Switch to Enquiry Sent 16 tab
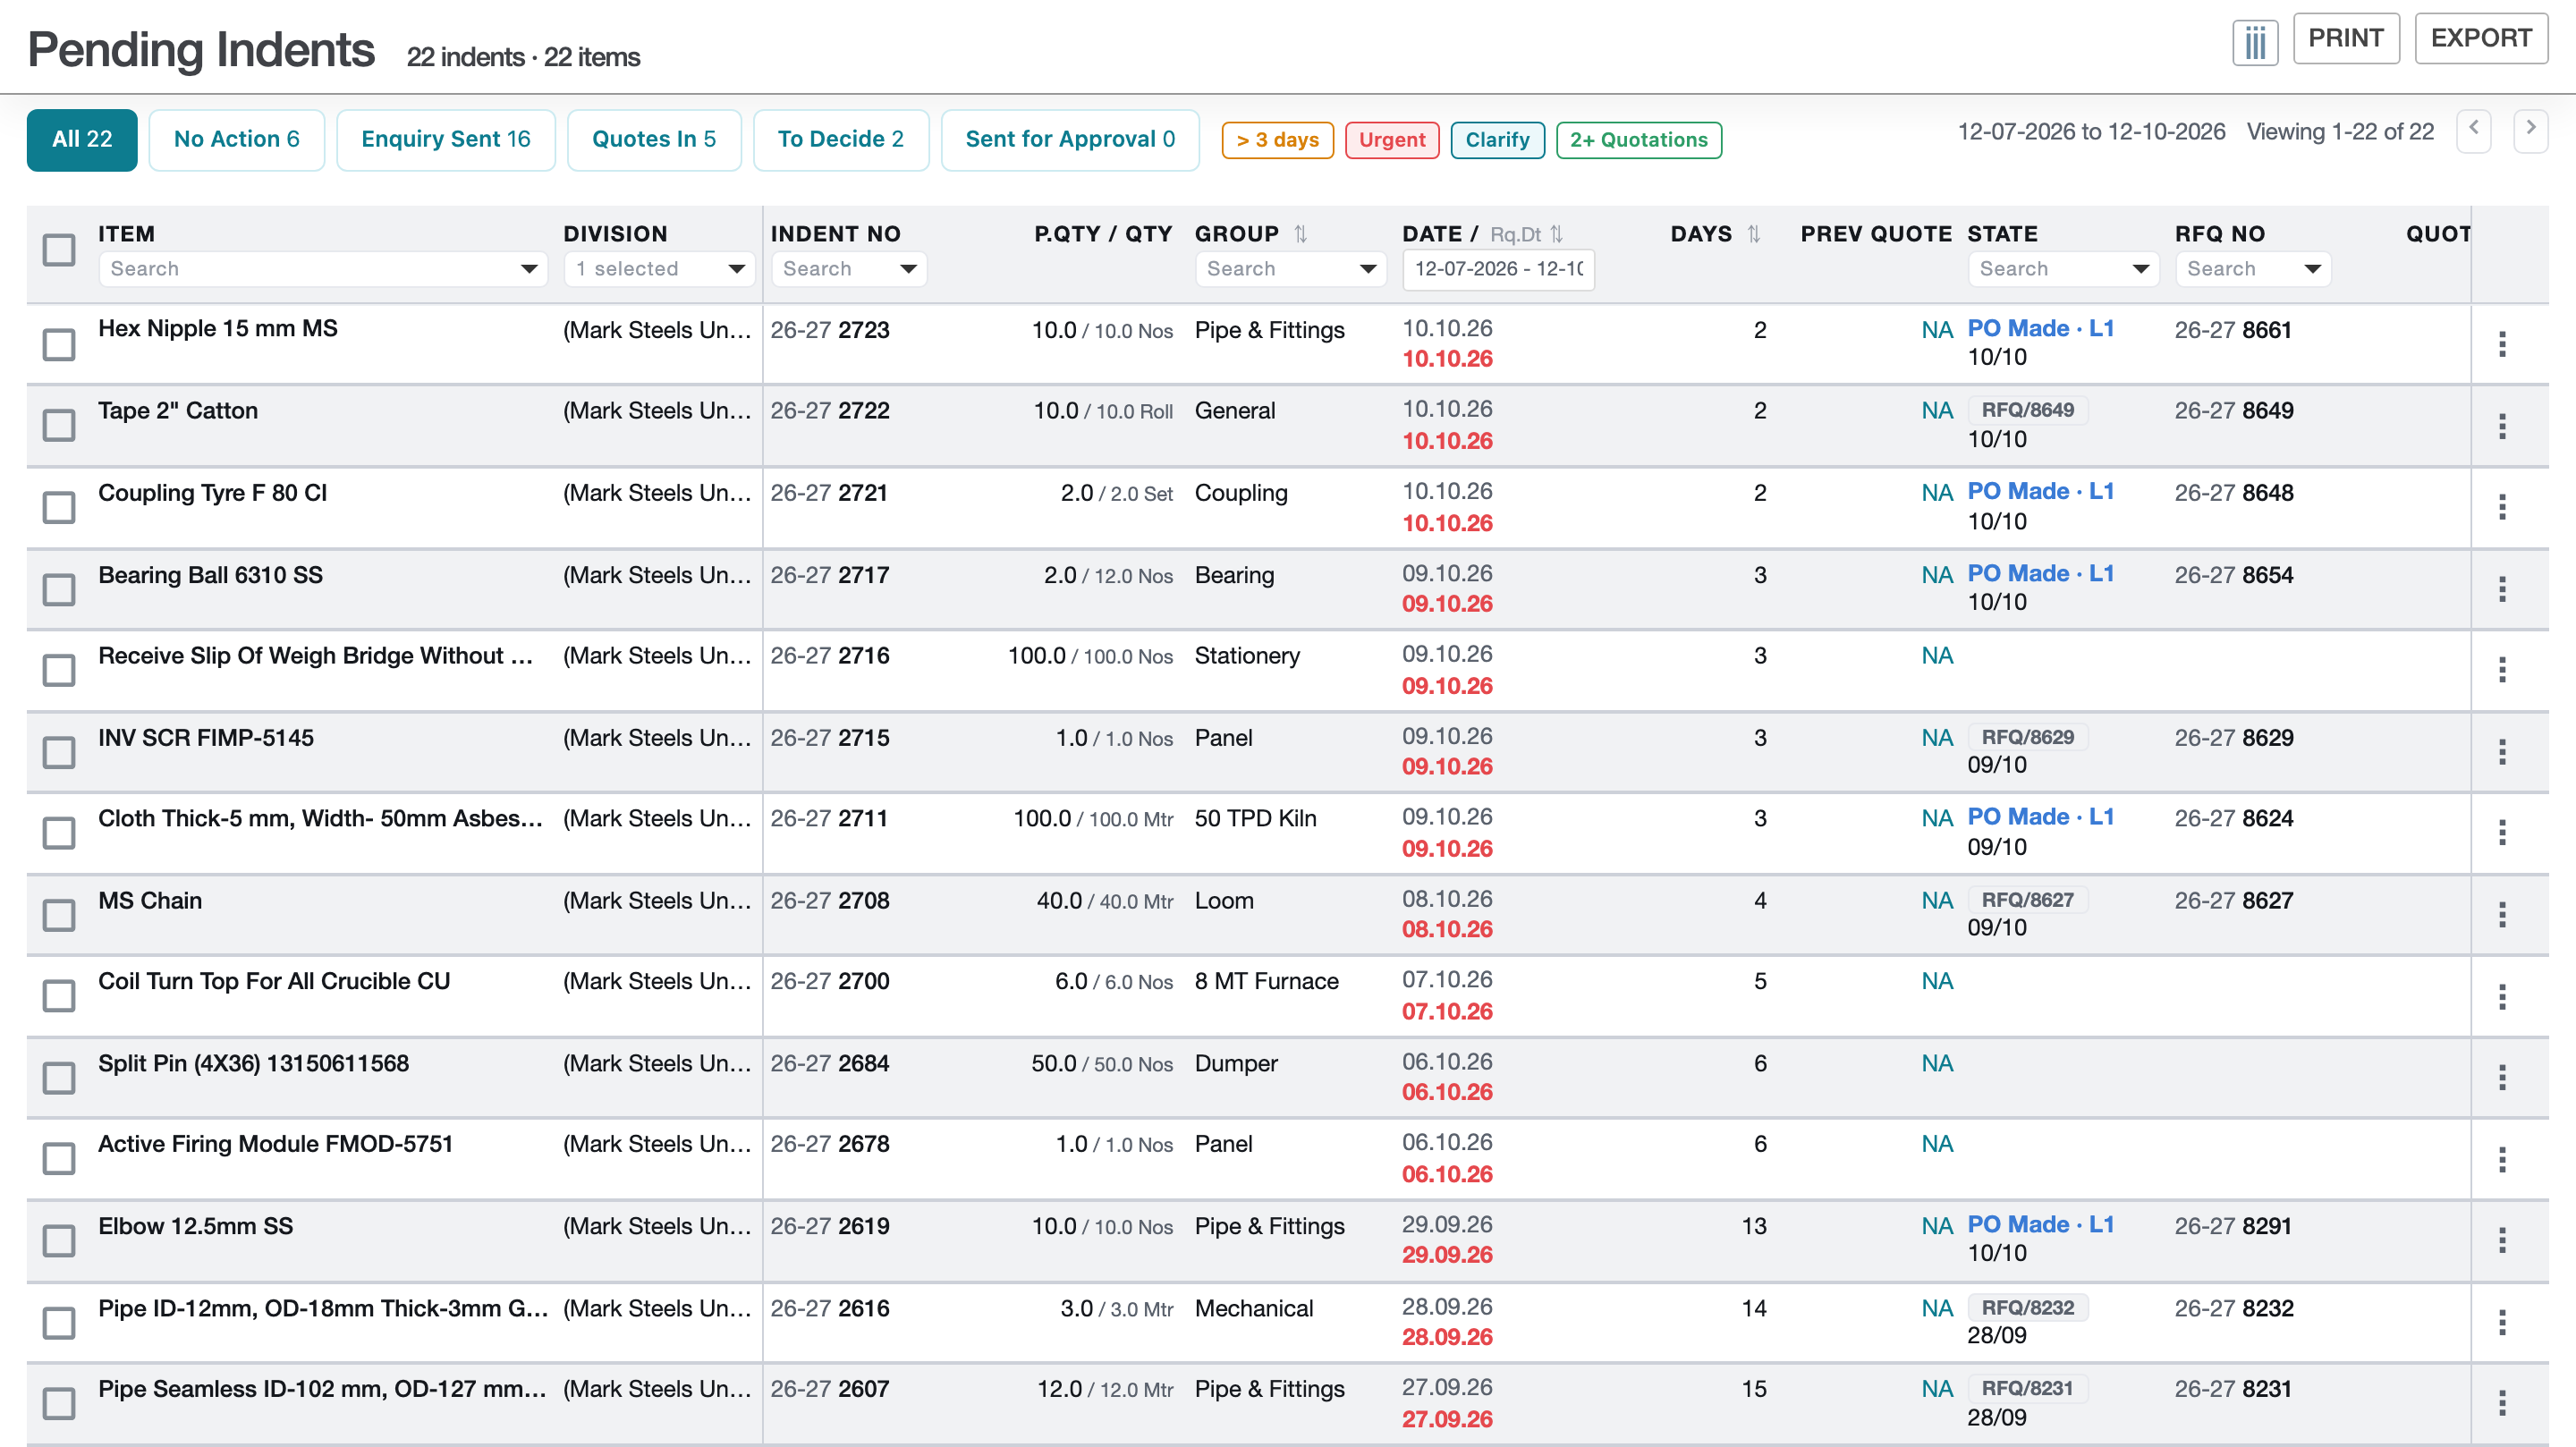This screenshot has width=2576, height=1447. click(x=446, y=139)
